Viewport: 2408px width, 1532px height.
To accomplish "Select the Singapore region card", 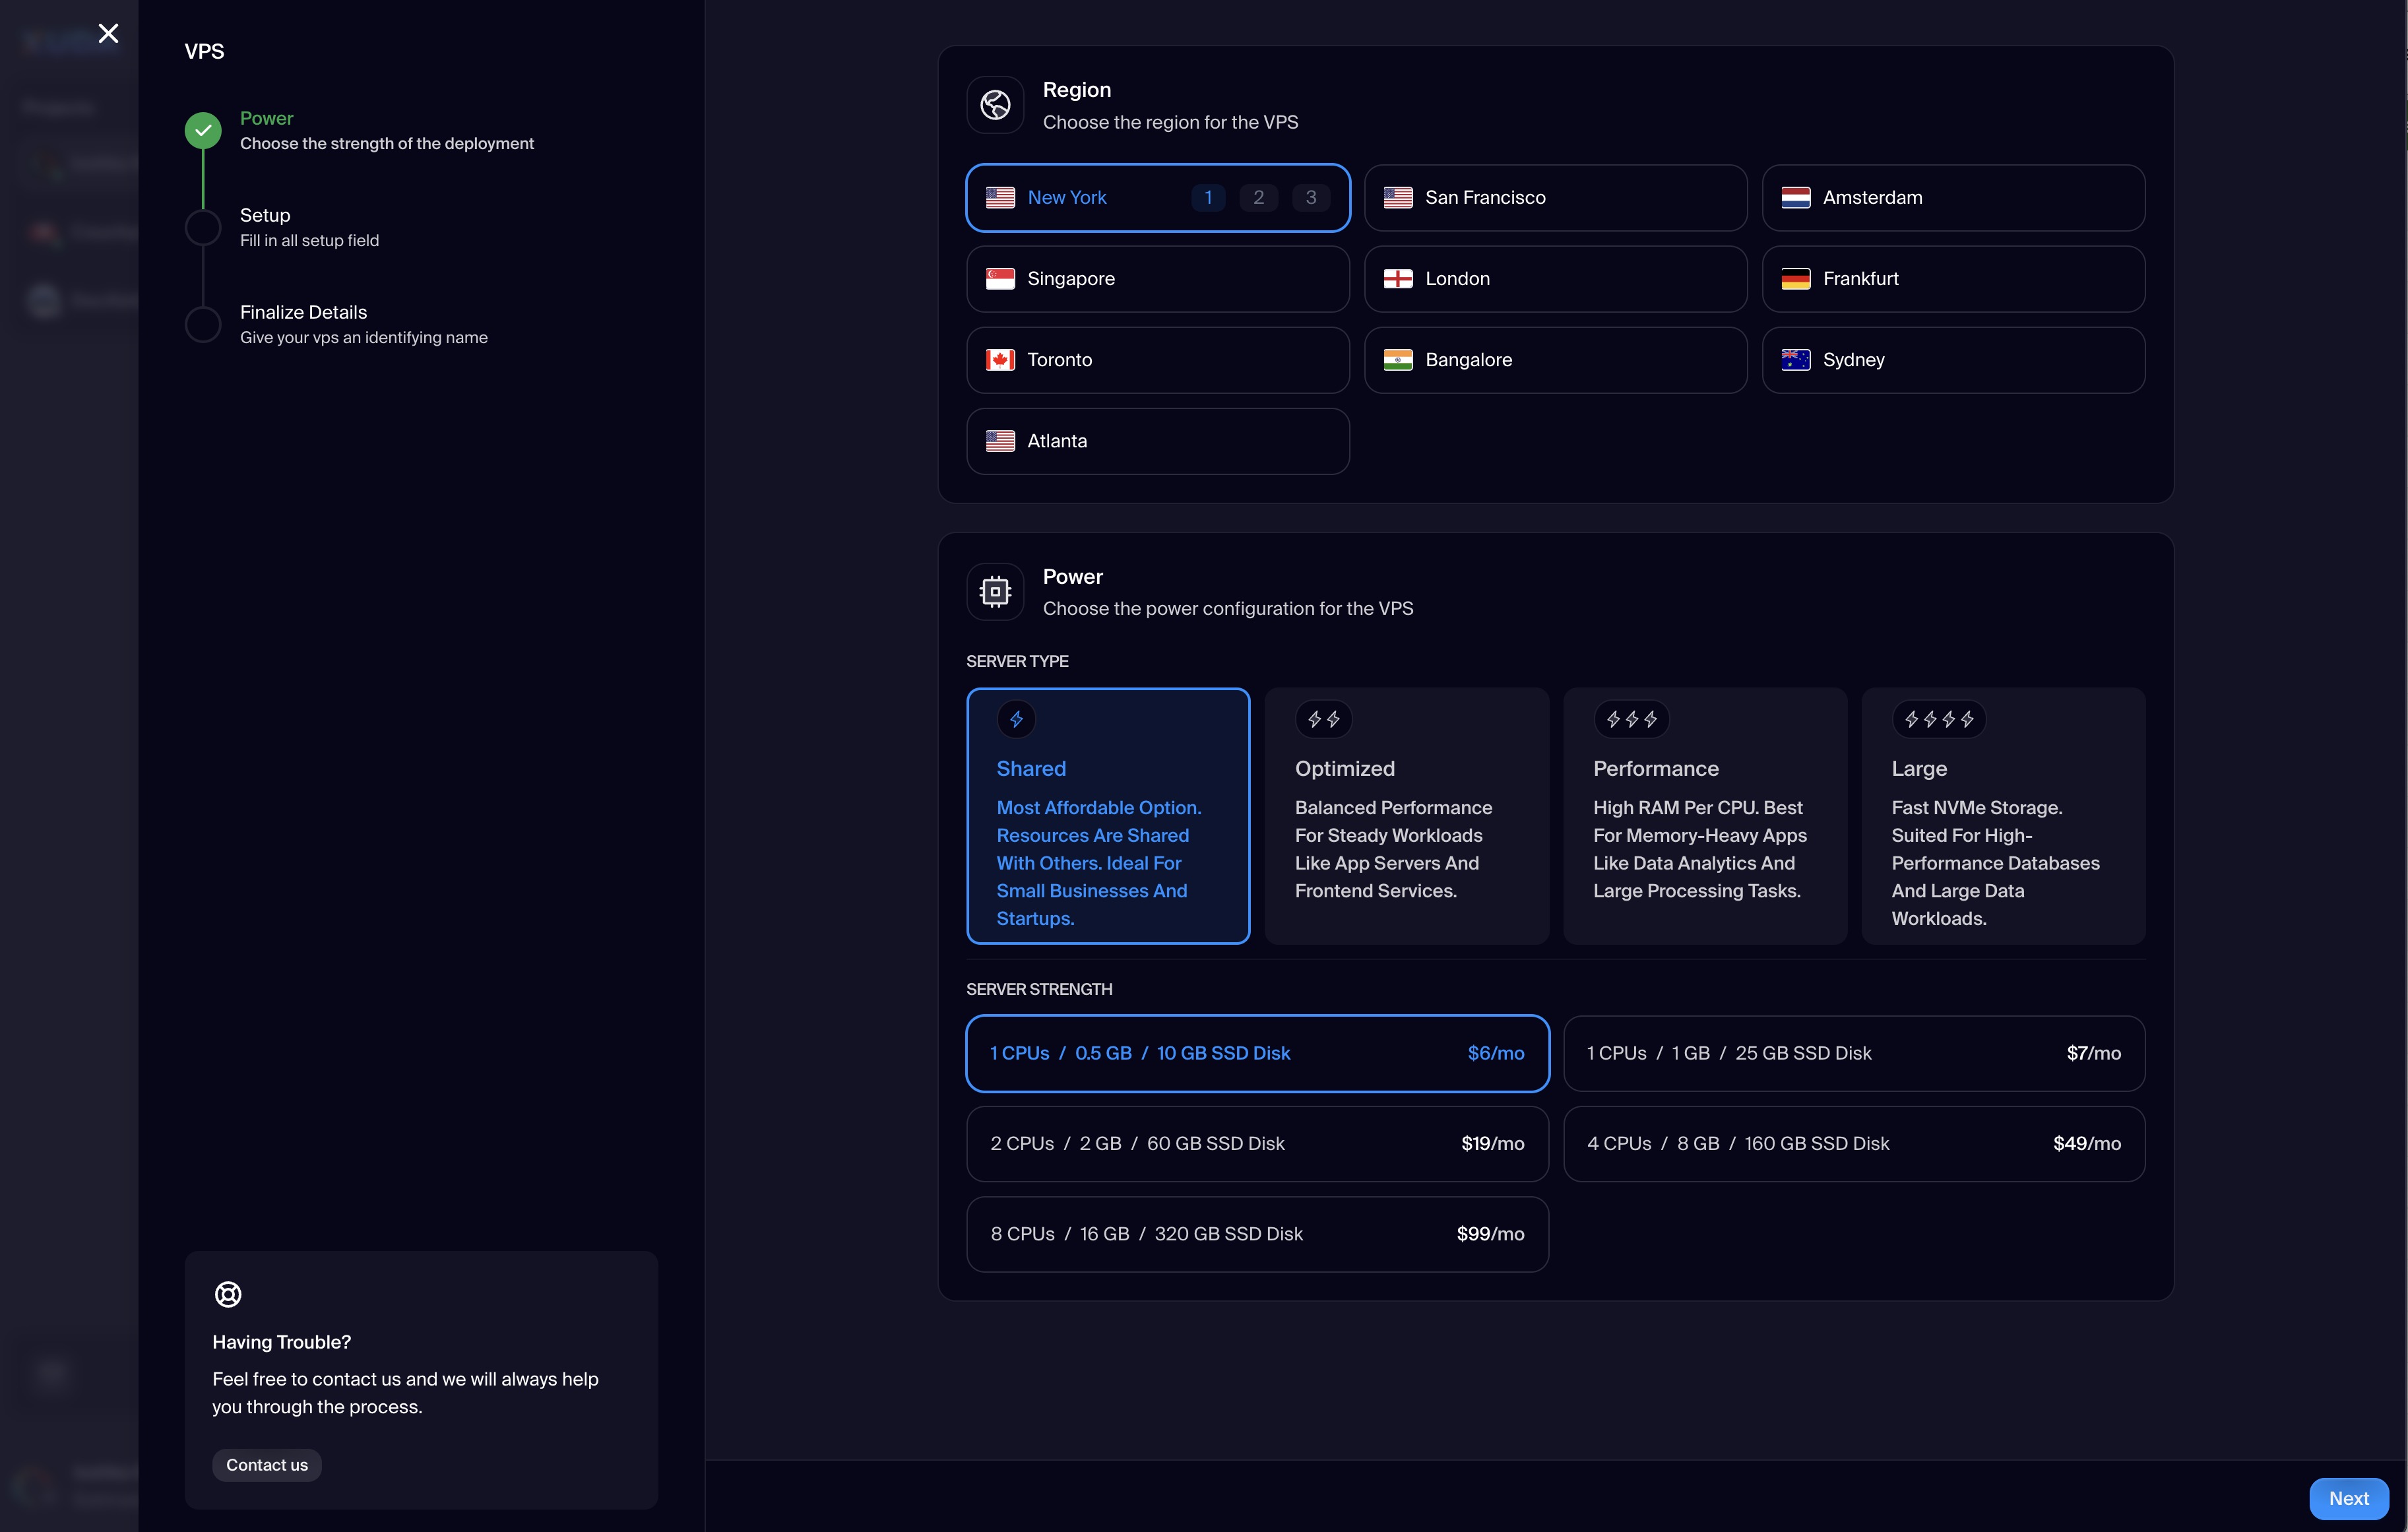I will (1157, 279).
